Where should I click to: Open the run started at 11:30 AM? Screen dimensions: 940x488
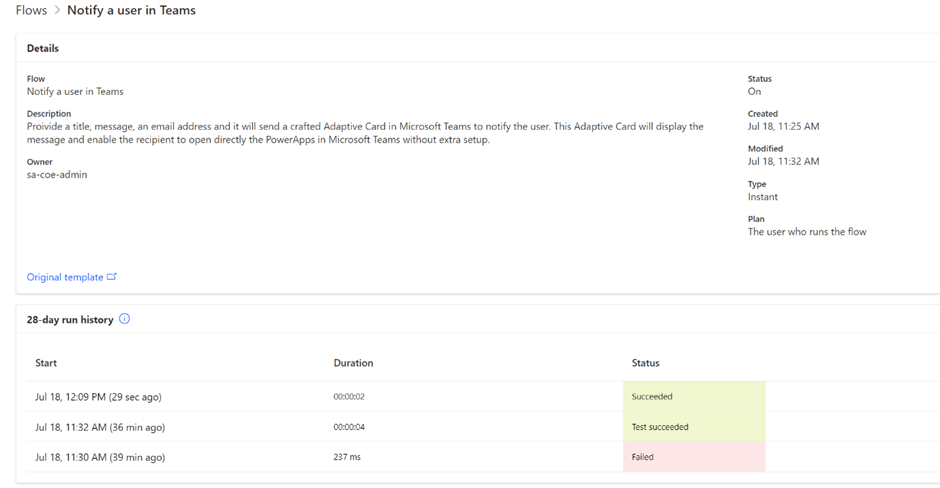click(x=99, y=457)
